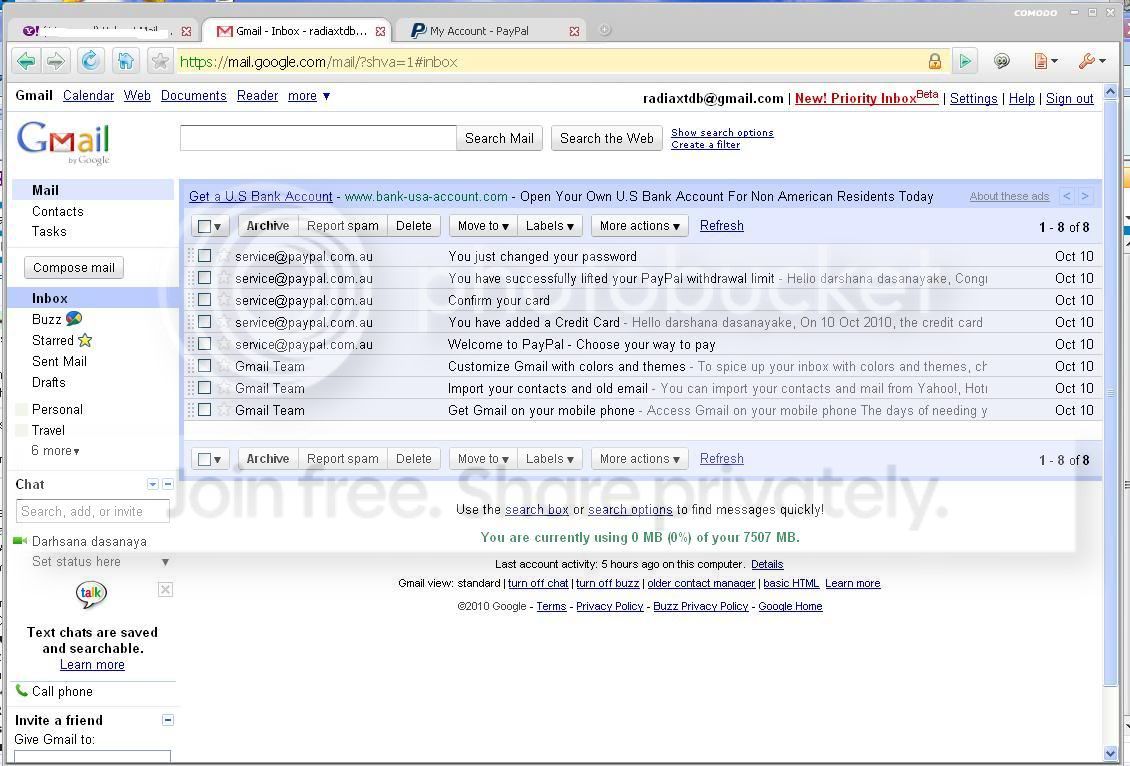Screen dimensions: 1130x766
Task: Click the Search the Web button
Action: click(607, 138)
